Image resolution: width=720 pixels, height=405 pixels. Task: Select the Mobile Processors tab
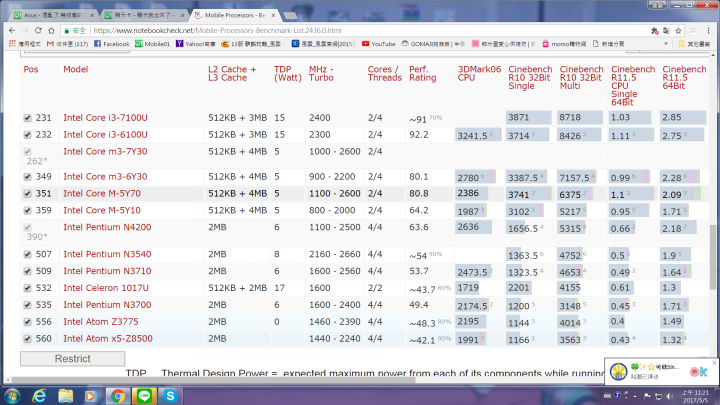pyautogui.click(x=234, y=15)
